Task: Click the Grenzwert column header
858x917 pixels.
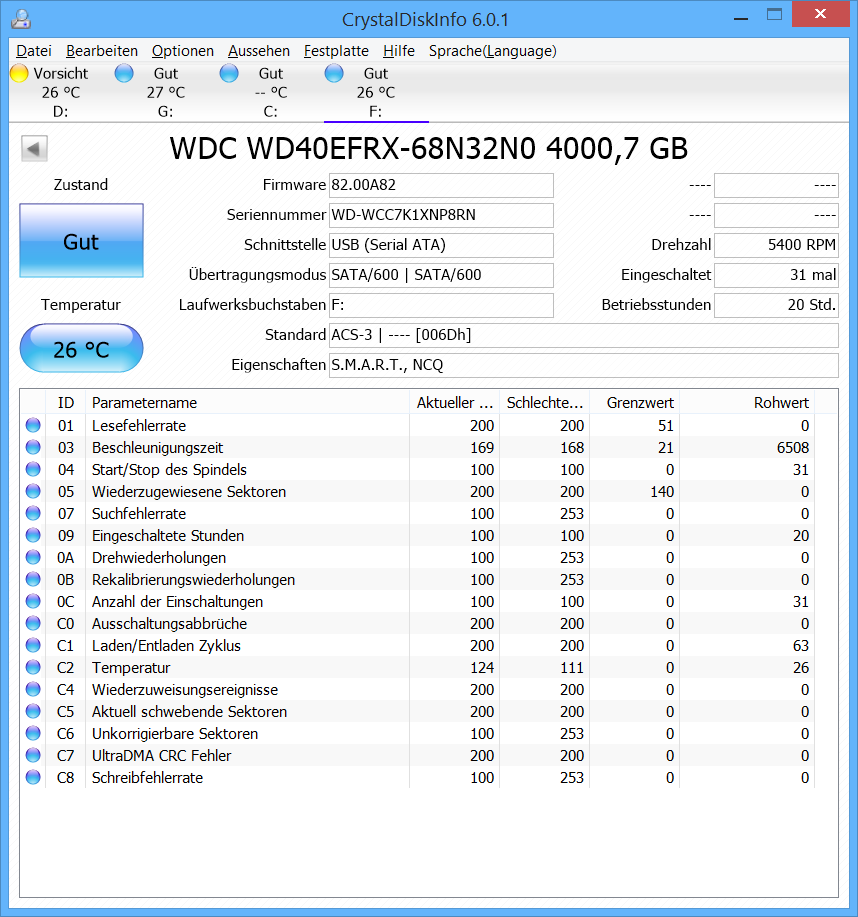Action: (635, 402)
